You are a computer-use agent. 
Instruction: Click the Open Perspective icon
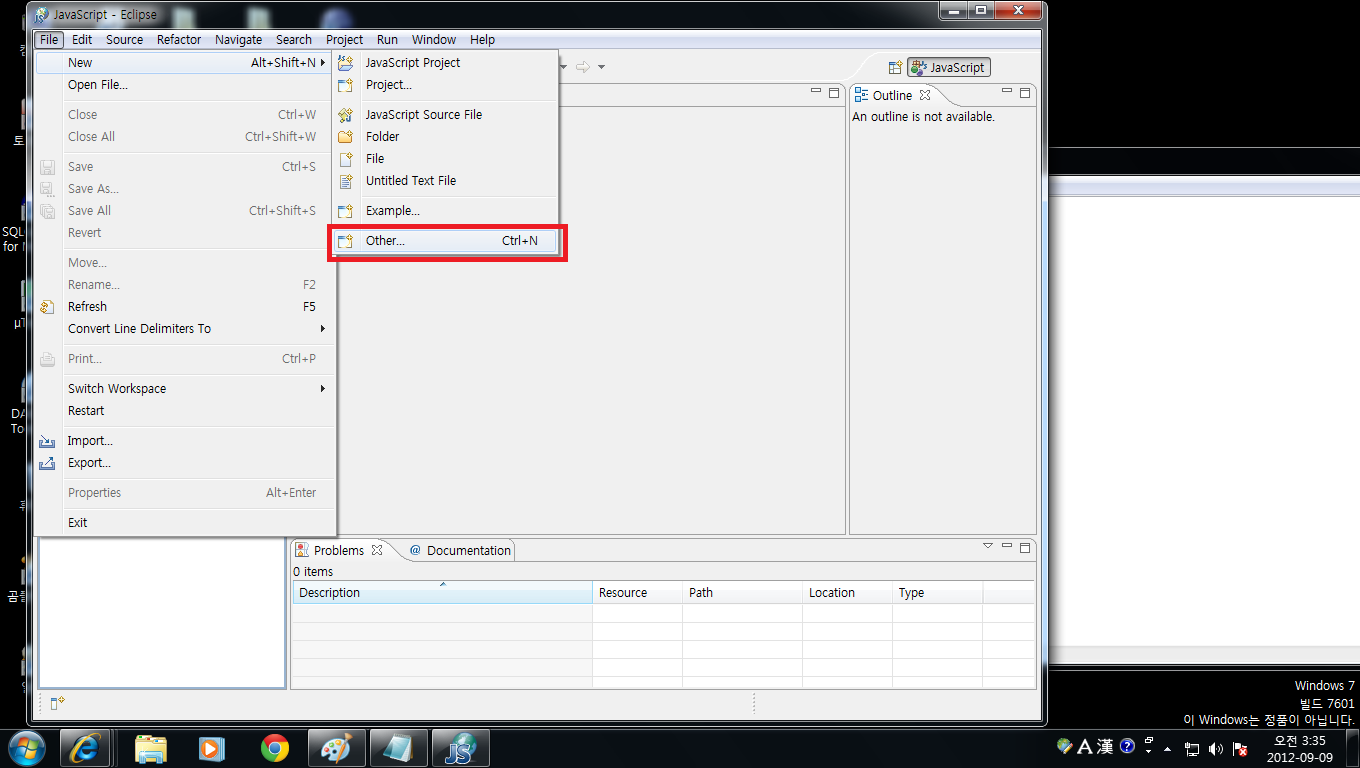coord(895,68)
